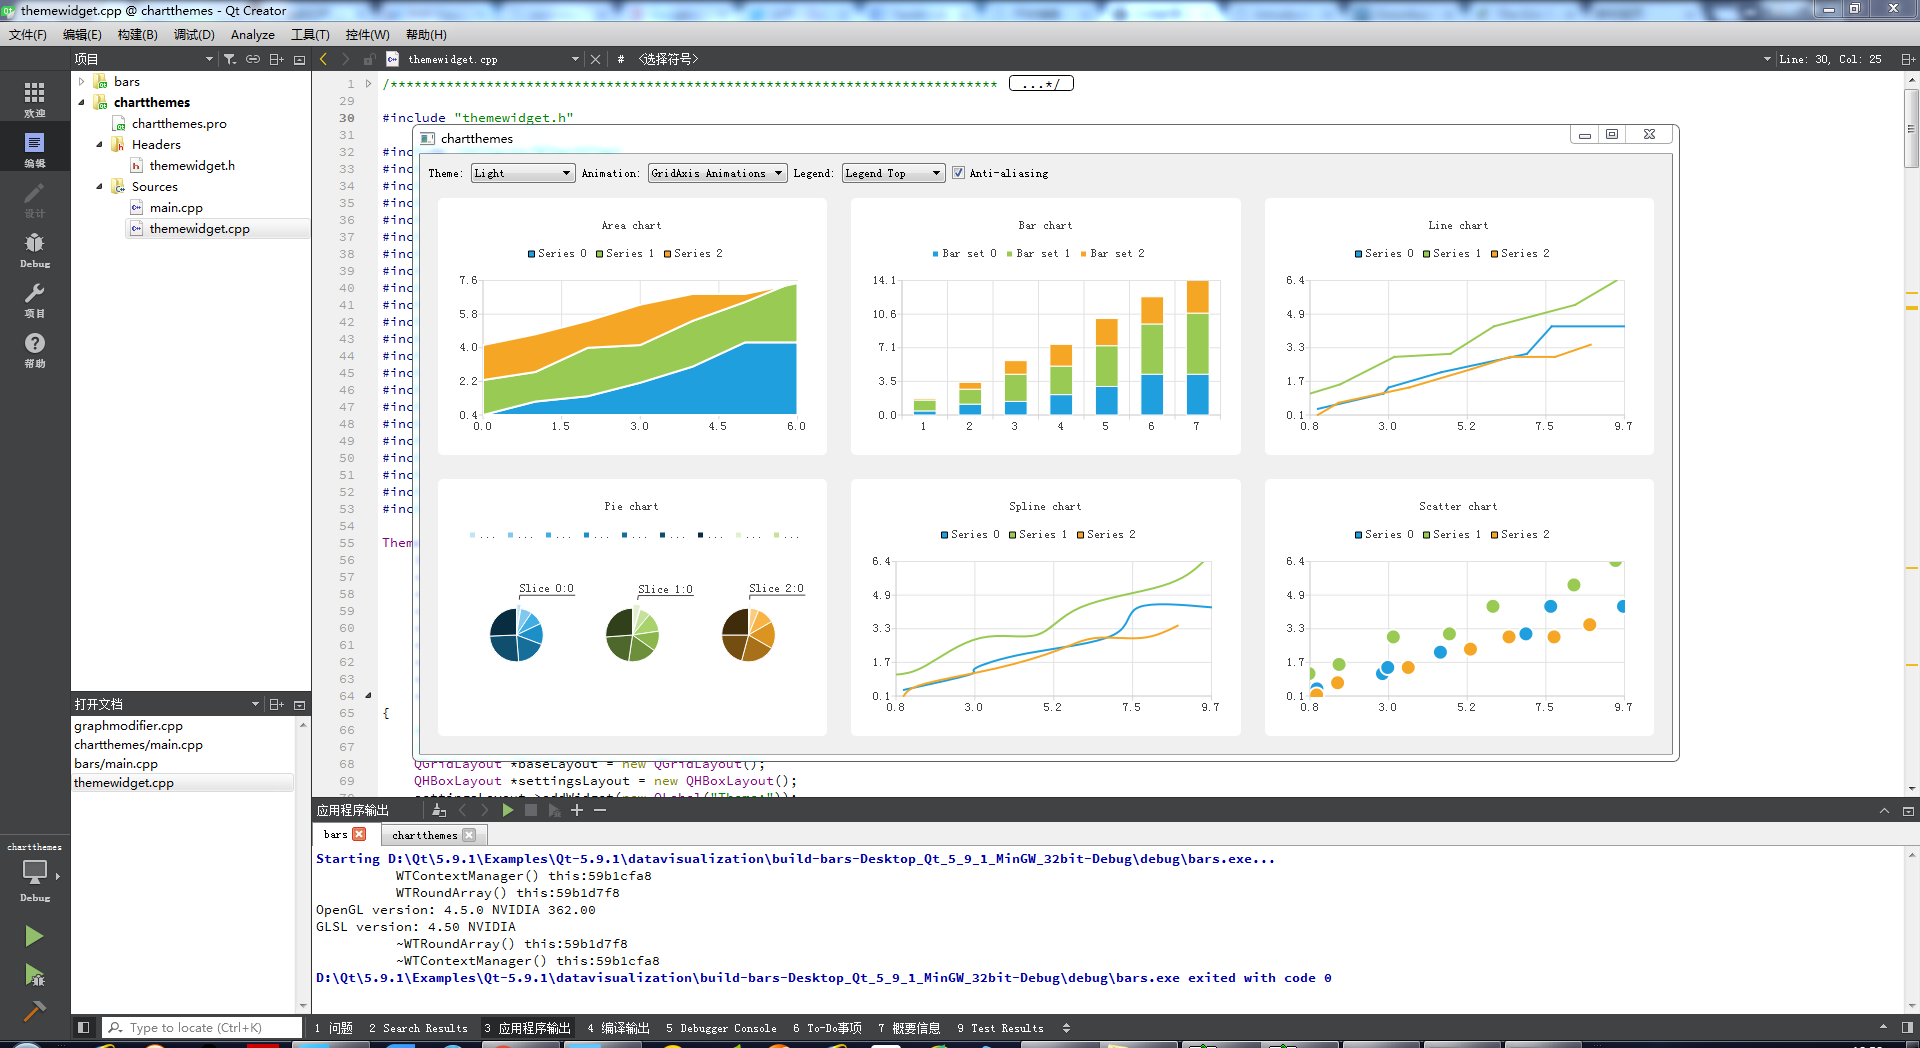Image resolution: width=1920 pixels, height=1048 pixels.
Task: Click the clear output broom icon
Action: (x=439, y=810)
